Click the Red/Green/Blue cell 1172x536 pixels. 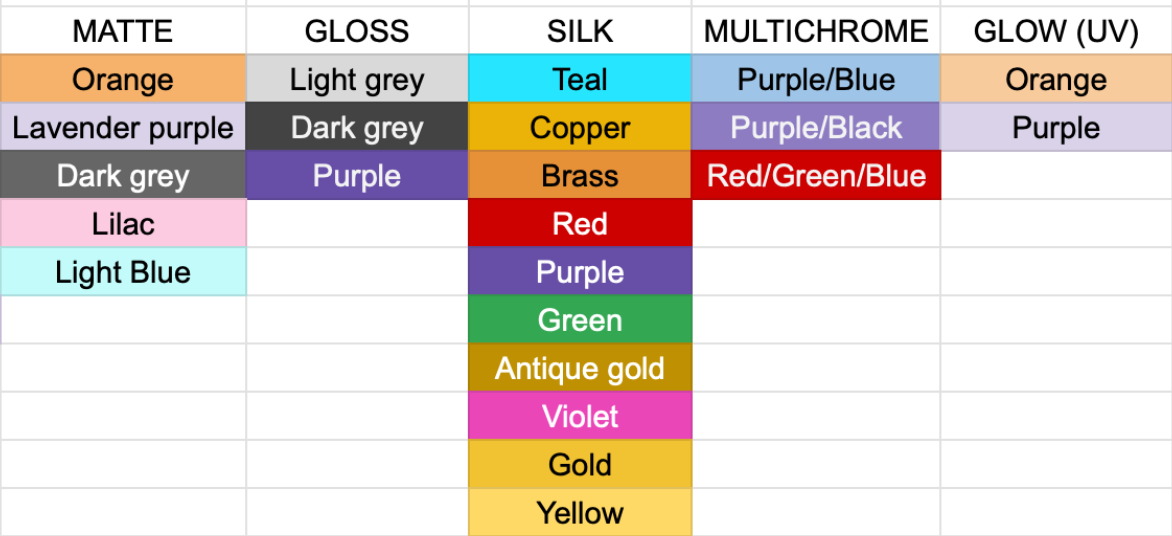[816, 176]
